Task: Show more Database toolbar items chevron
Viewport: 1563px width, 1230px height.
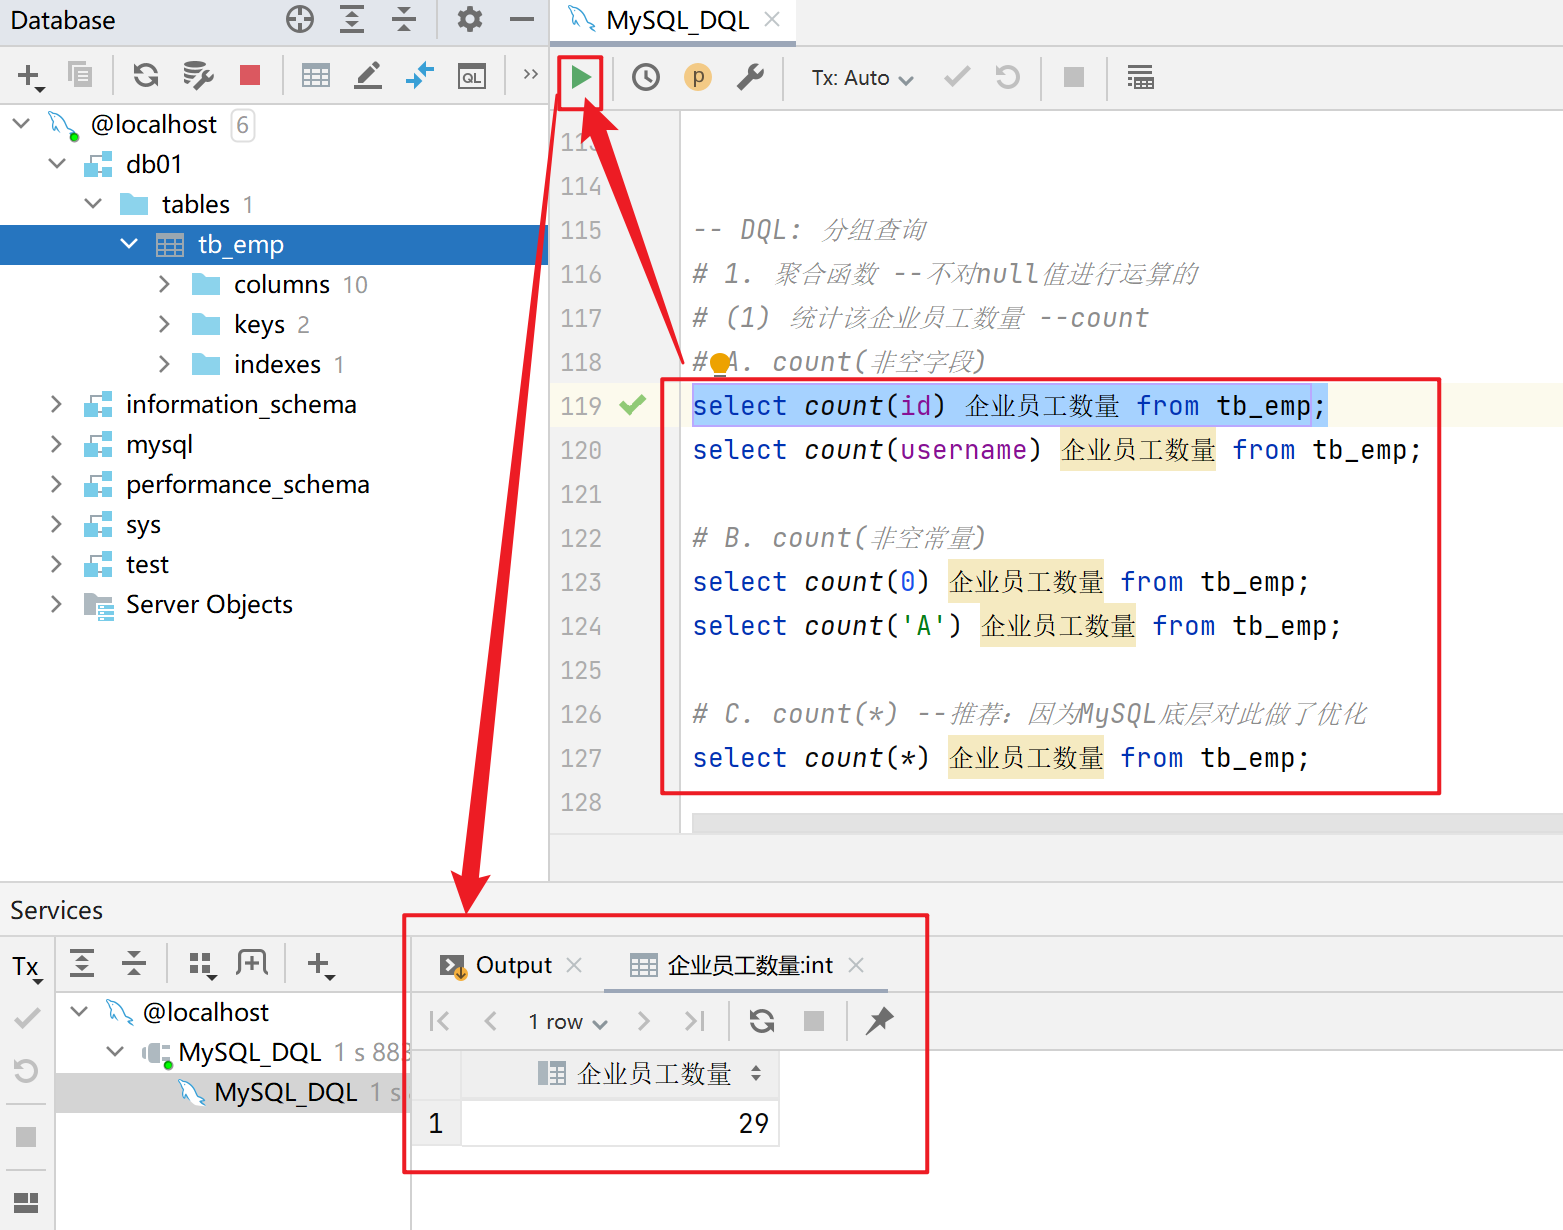Action: click(531, 74)
